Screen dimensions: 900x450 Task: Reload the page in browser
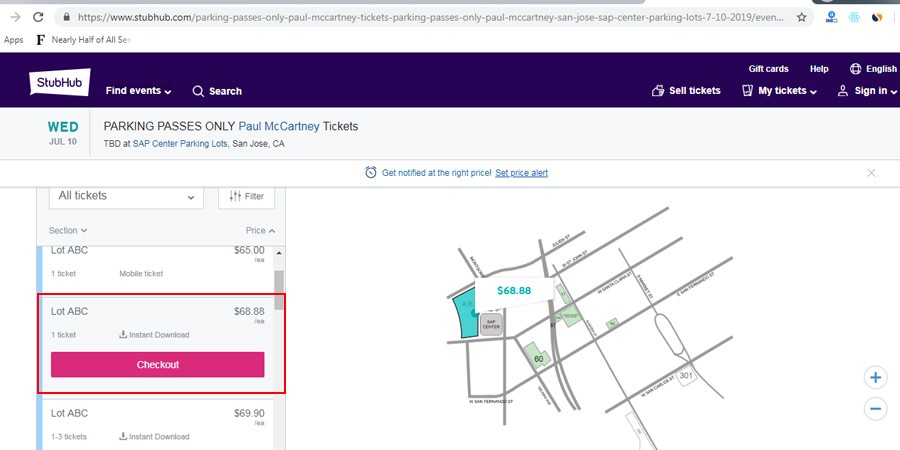click(x=37, y=17)
